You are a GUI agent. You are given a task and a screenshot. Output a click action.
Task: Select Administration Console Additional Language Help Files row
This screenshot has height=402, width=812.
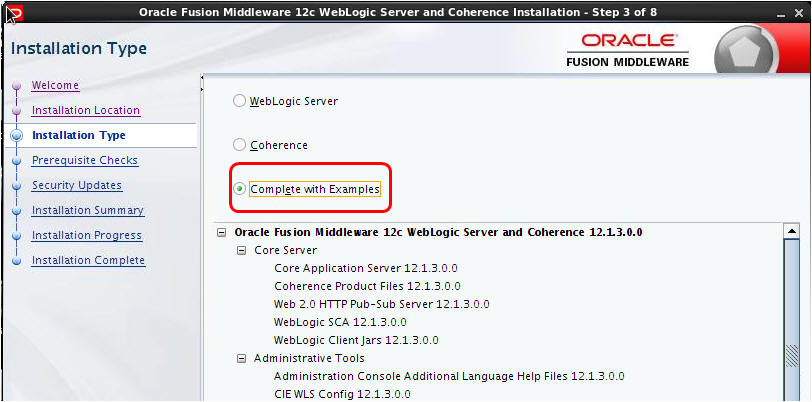(449, 376)
